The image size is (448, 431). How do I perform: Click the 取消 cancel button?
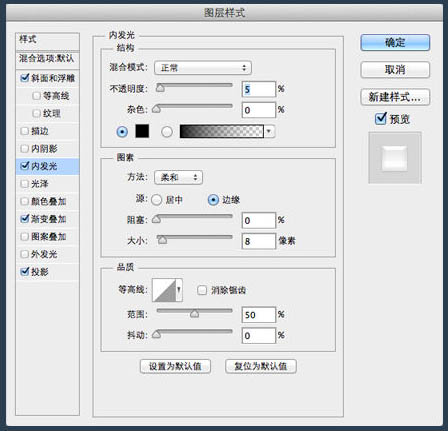click(395, 70)
